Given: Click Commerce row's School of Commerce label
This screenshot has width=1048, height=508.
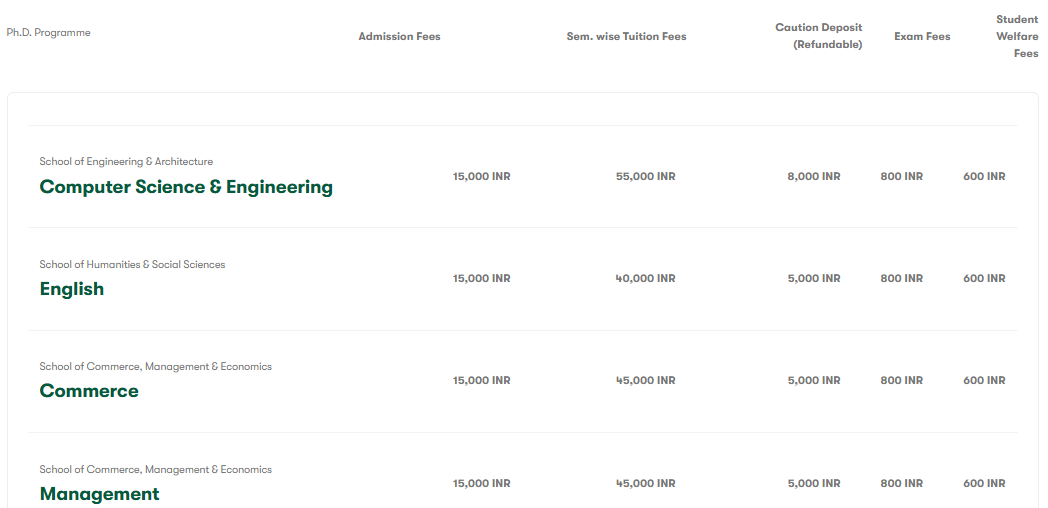Looking at the screenshot, I should tap(155, 367).
